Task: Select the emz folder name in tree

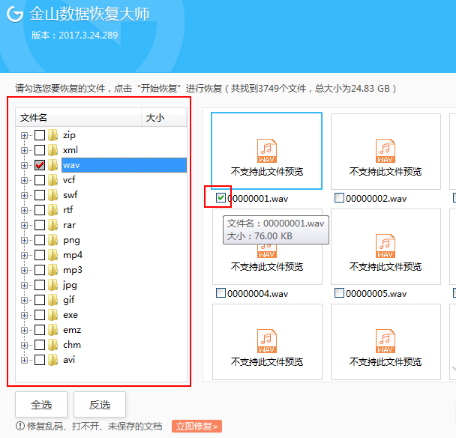Action: [x=72, y=330]
